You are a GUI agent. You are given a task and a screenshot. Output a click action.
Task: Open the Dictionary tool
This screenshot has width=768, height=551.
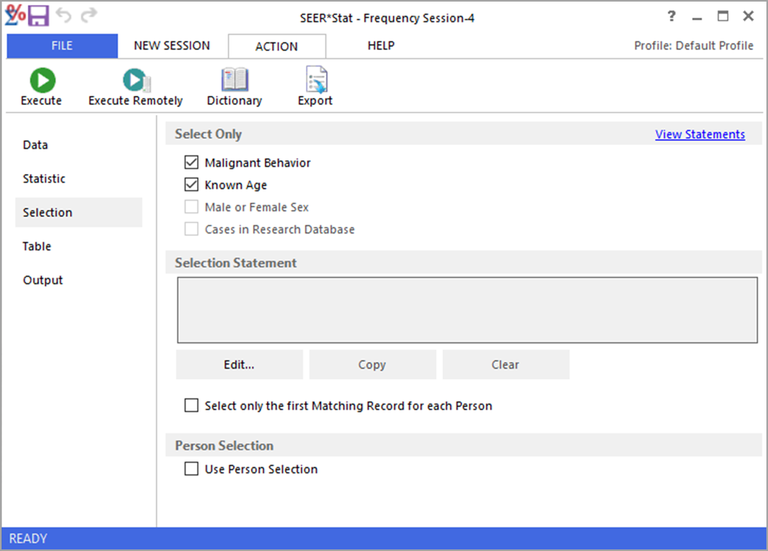click(x=234, y=81)
